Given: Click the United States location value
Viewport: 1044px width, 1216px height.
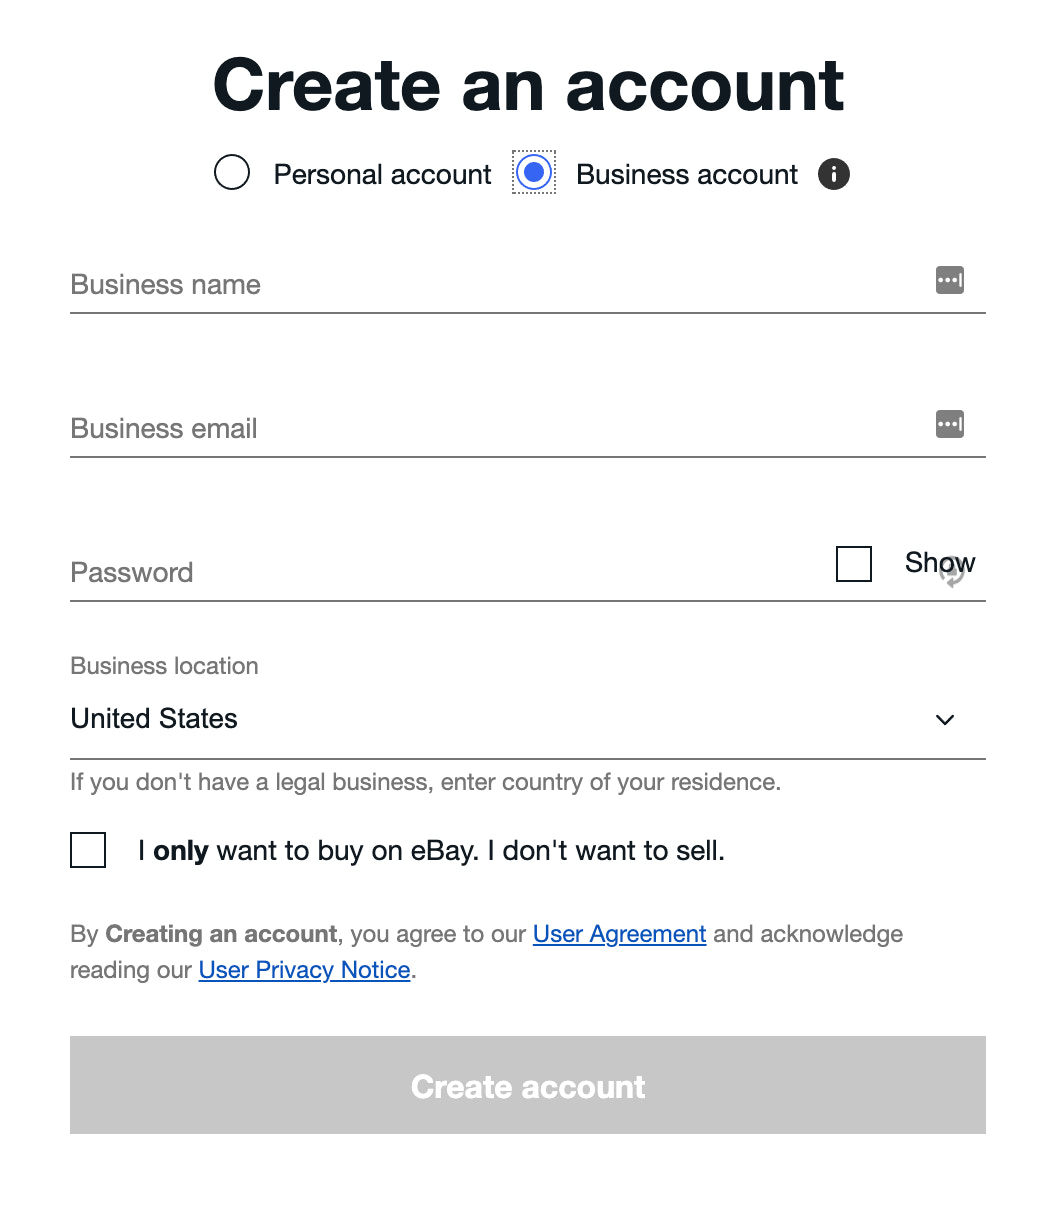Looking at the screenshot, I should click(153, 719).
